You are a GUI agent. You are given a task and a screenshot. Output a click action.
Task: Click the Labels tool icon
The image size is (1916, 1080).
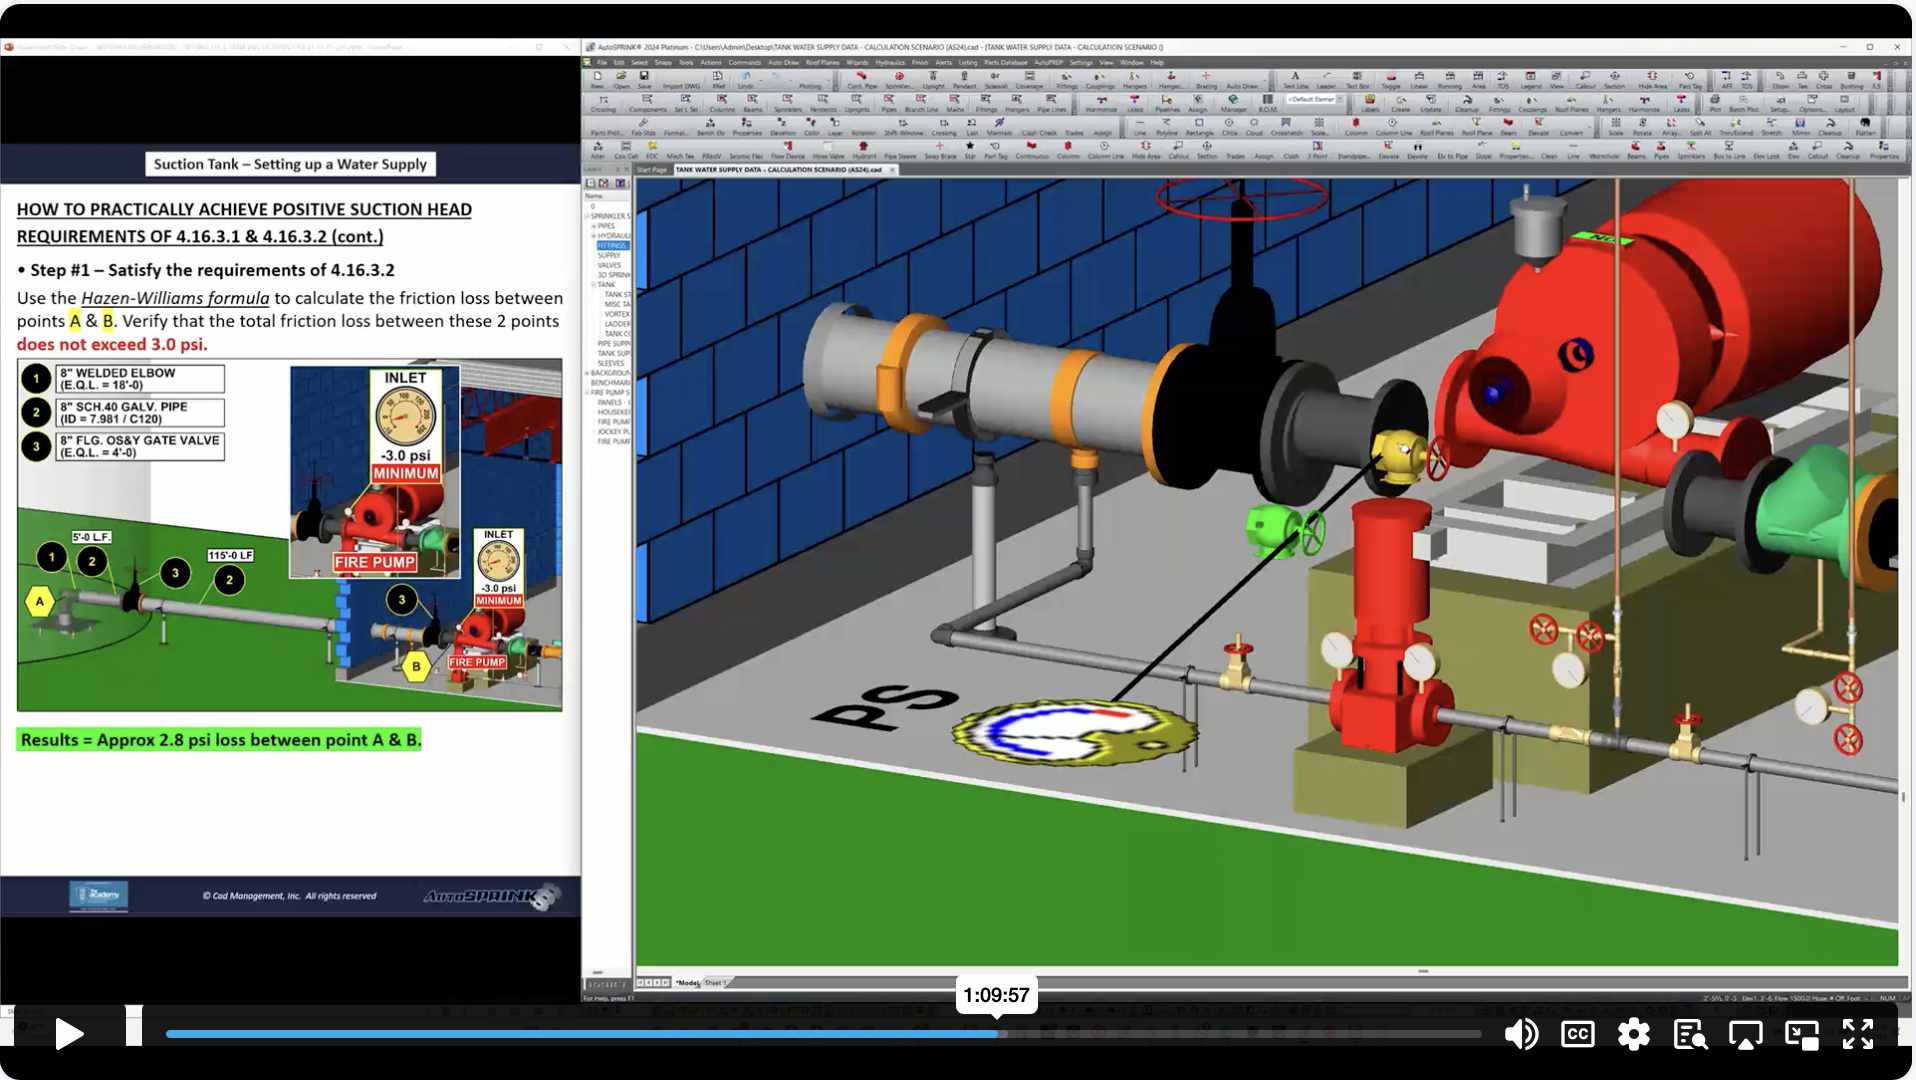1370,102
